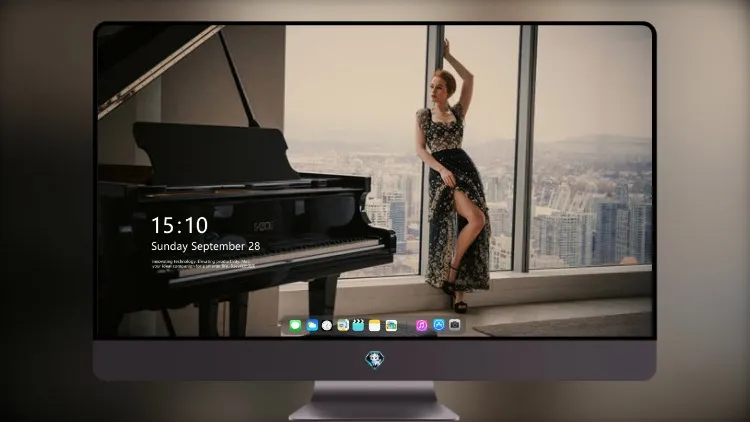This screenshot has width=750, height=422.
Task: Open the green Messages app in the dock
Action: pyautogui.click(x=295, y=325)
